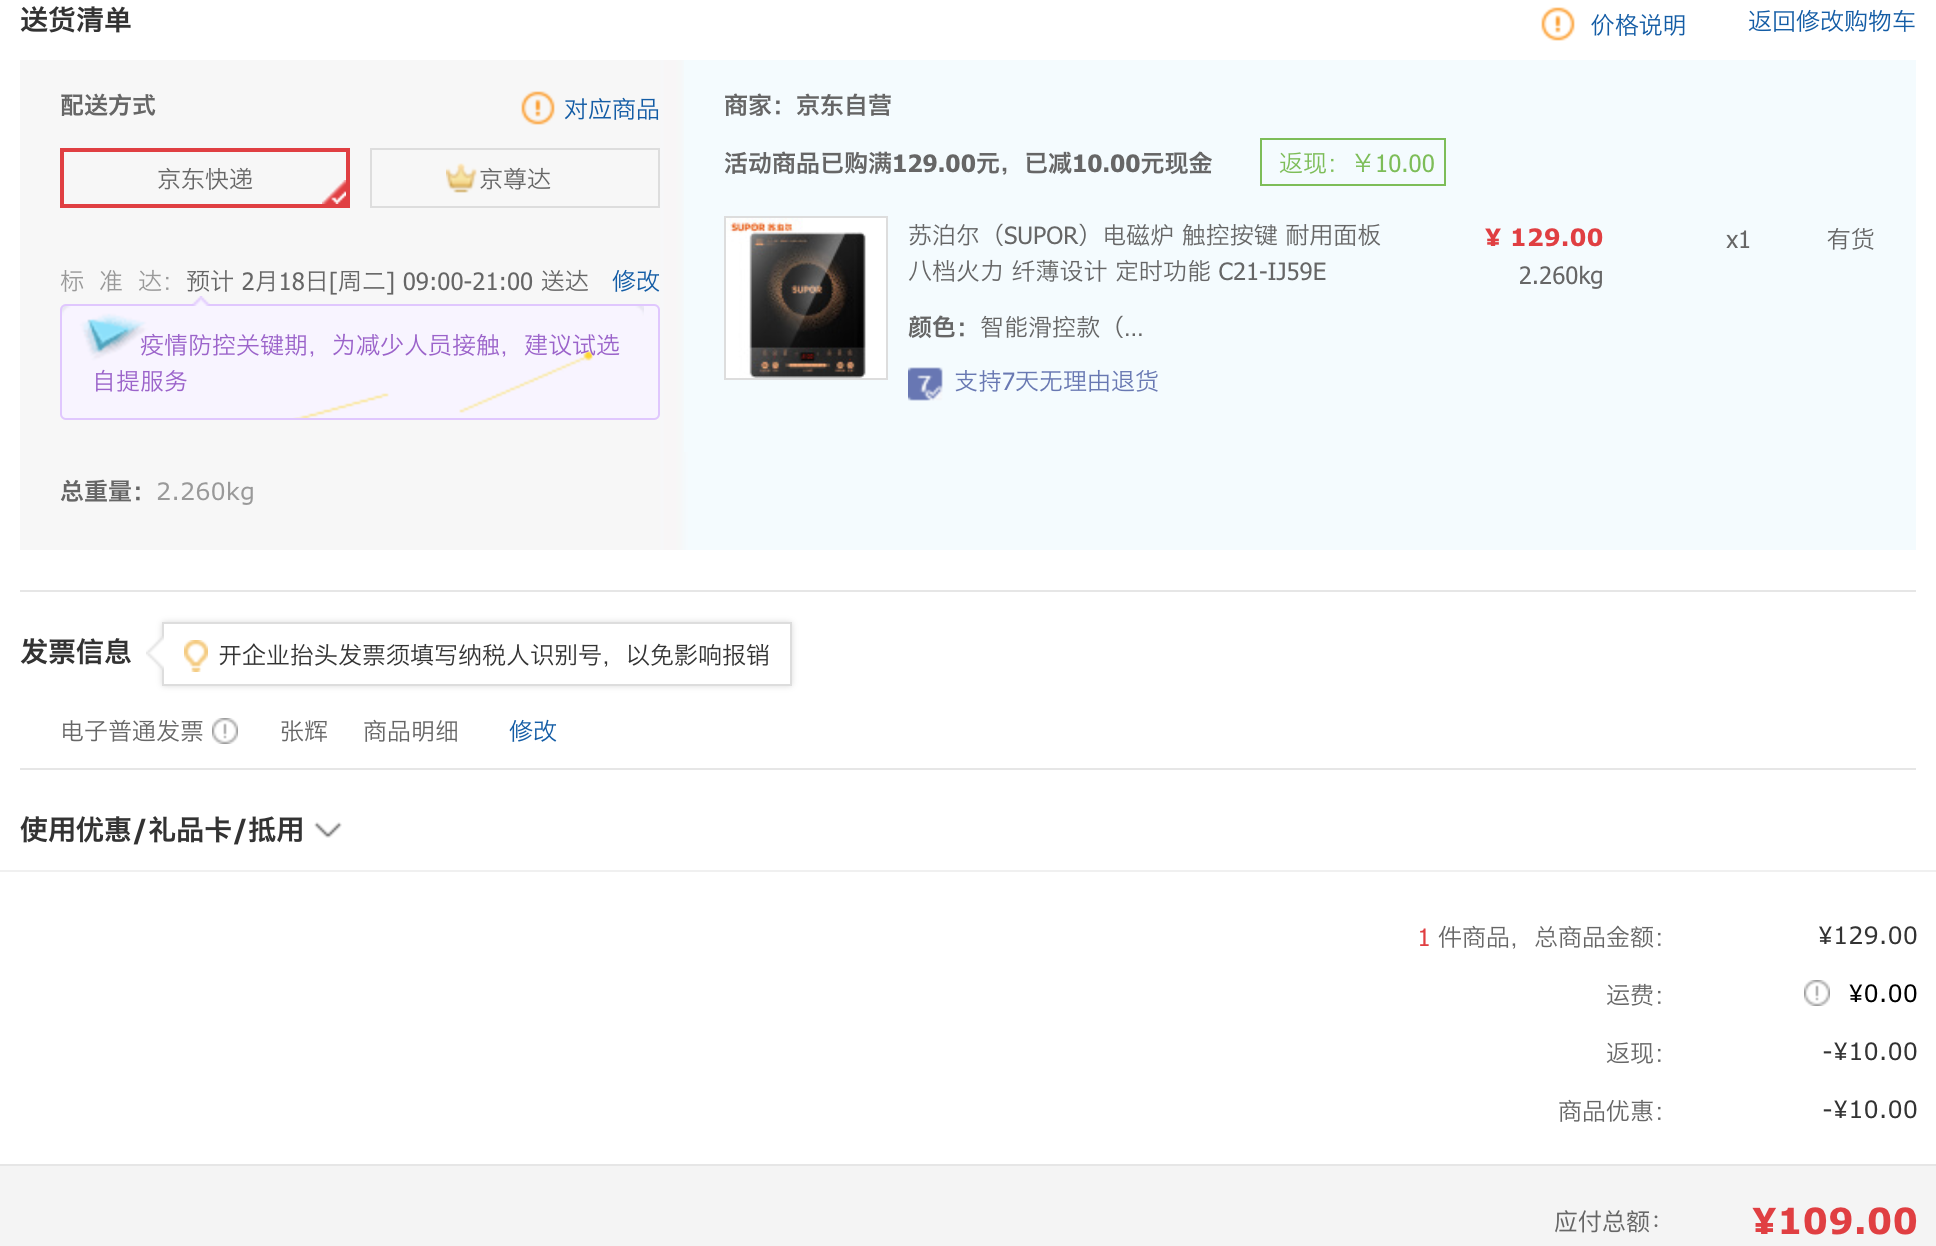The width and height of the screenshot is (1936, 1246).
Task: Click the 商品优惠 -¥10.00 value
Action: click(1869, 1110)
